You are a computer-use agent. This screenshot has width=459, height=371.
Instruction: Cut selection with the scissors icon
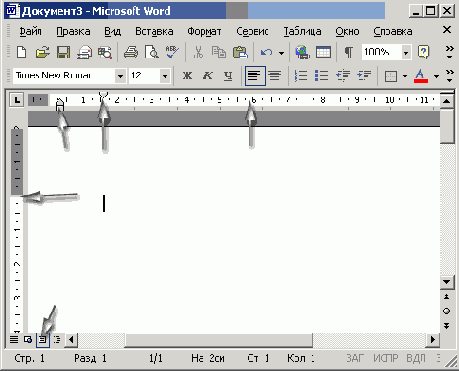pyautogui.click(x=198, y=52)
